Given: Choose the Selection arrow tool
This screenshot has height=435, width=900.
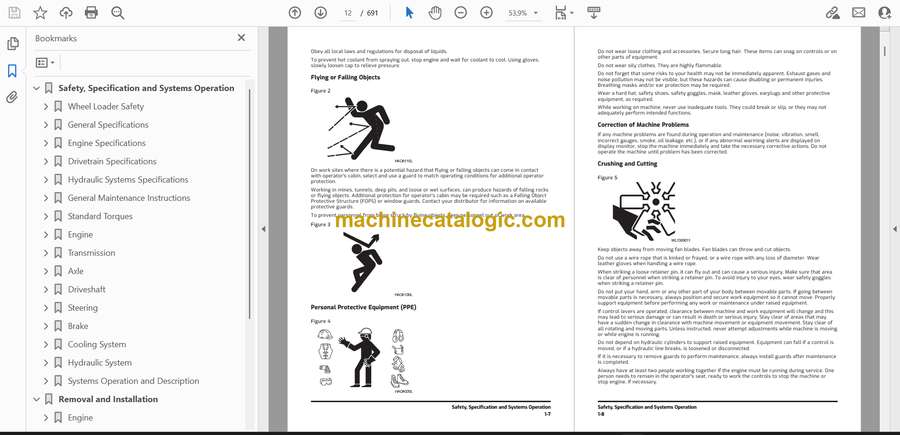Looking at the screenshot, I should (409, 13).
